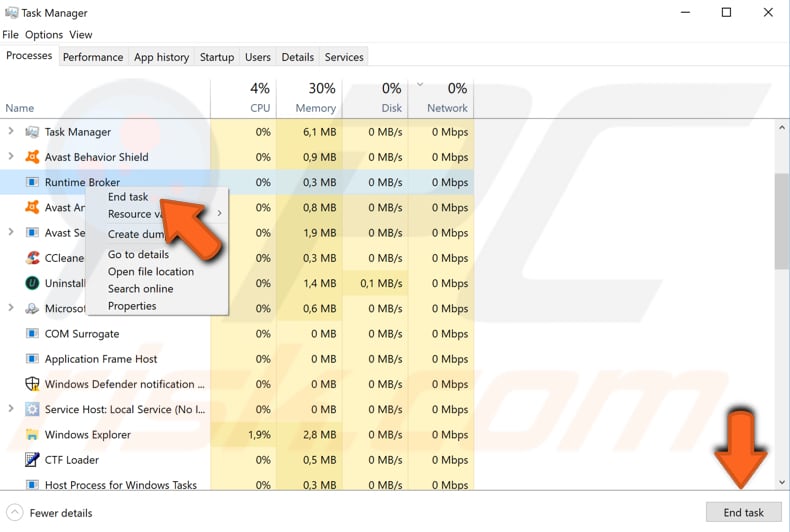This screenshot has width=790, height=532.
Task: Click the Runtime Broker process icon
Action: (32, 182)
